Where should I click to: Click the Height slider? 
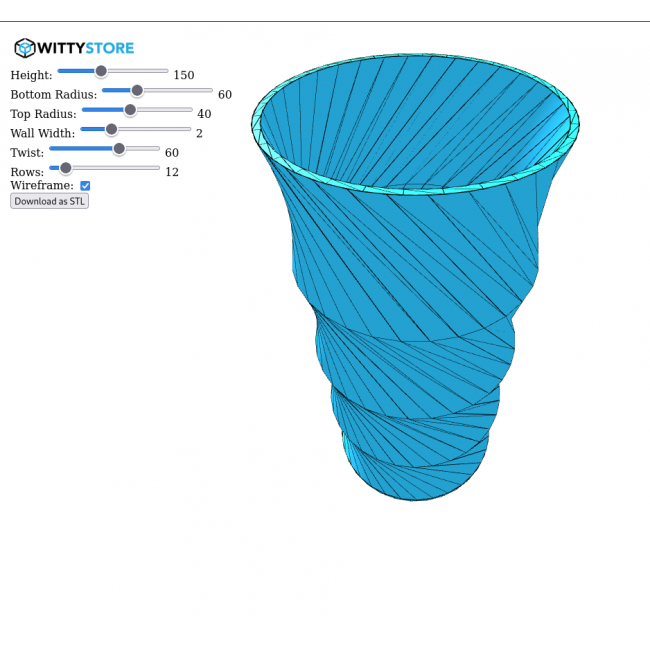point(113,71)
